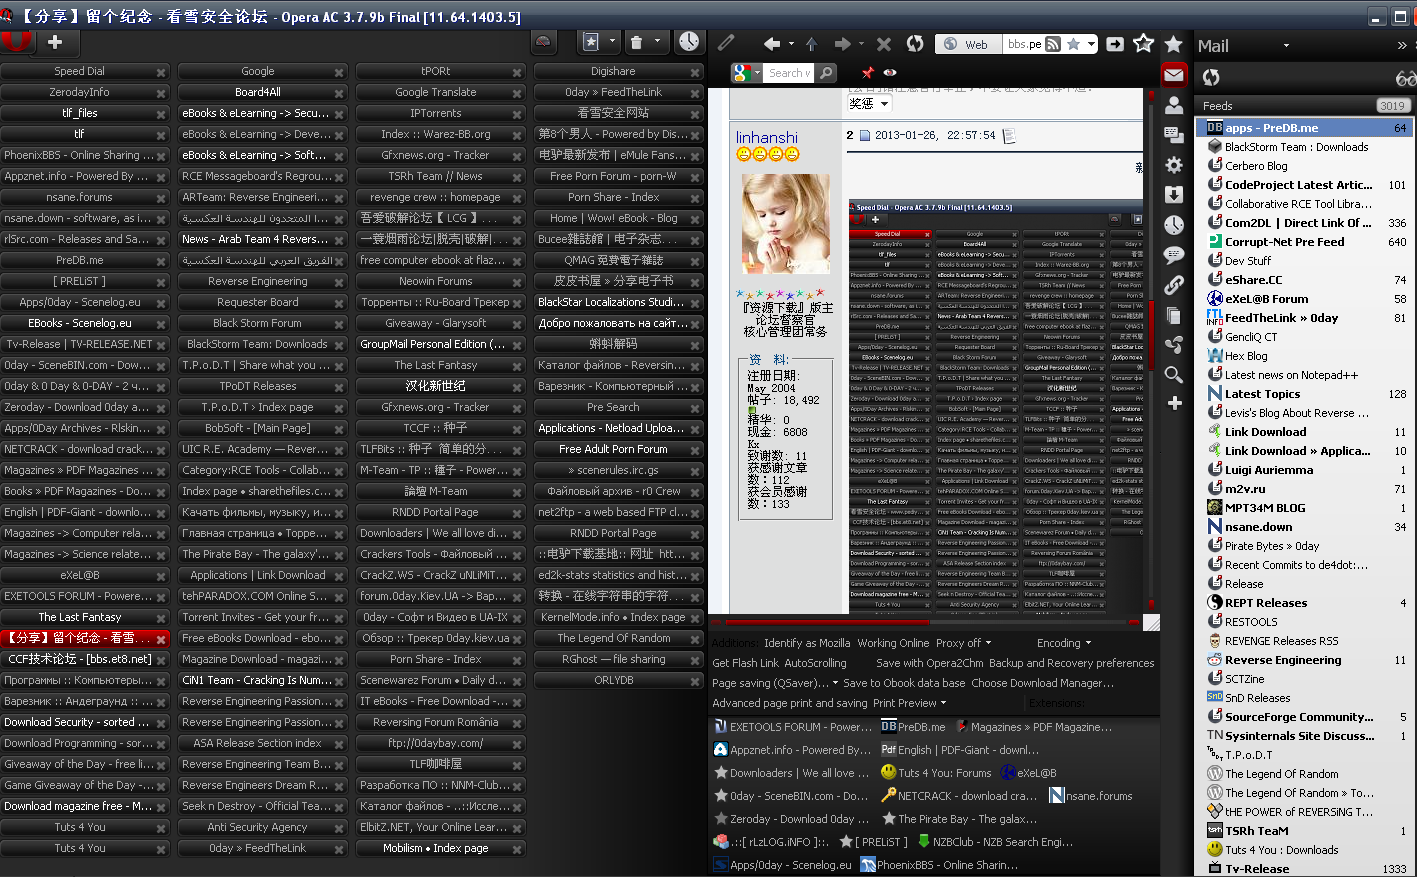1417x877 pixels.
Task: Click the clock icon in the top toolbar
Action: click(688, 41)
